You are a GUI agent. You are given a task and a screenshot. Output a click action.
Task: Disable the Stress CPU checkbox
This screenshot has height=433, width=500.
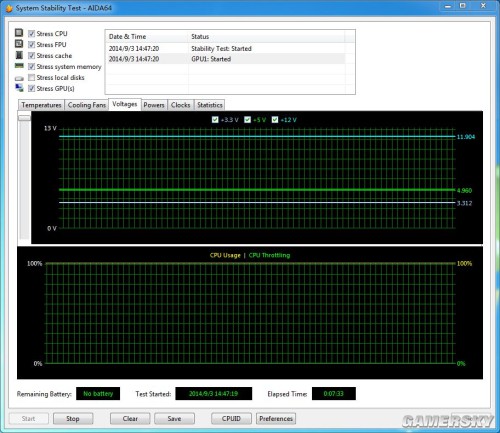click(x=31, y=34)
